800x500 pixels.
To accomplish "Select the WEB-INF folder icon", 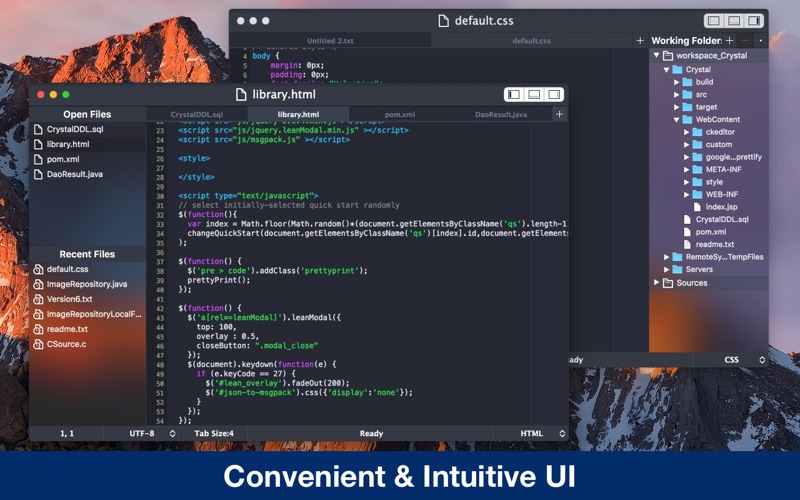I will click(x=697, y=194).
